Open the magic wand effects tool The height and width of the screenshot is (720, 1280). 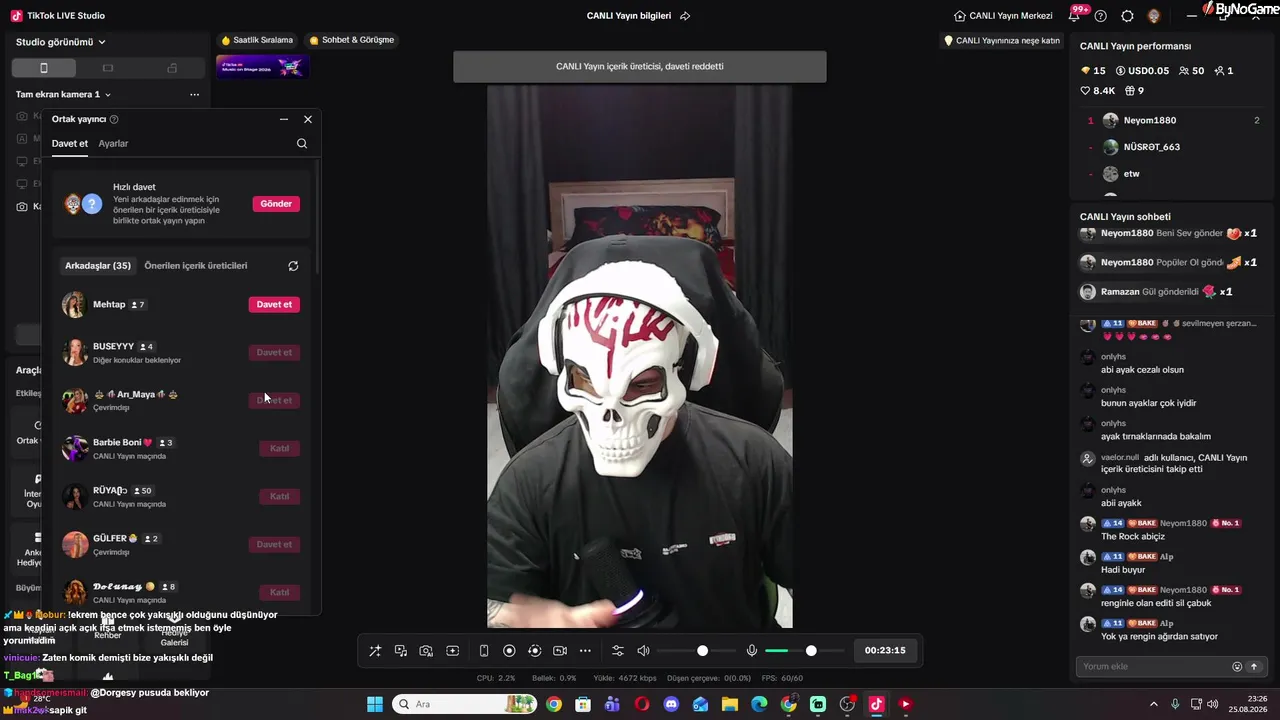[x=375, y=651]
